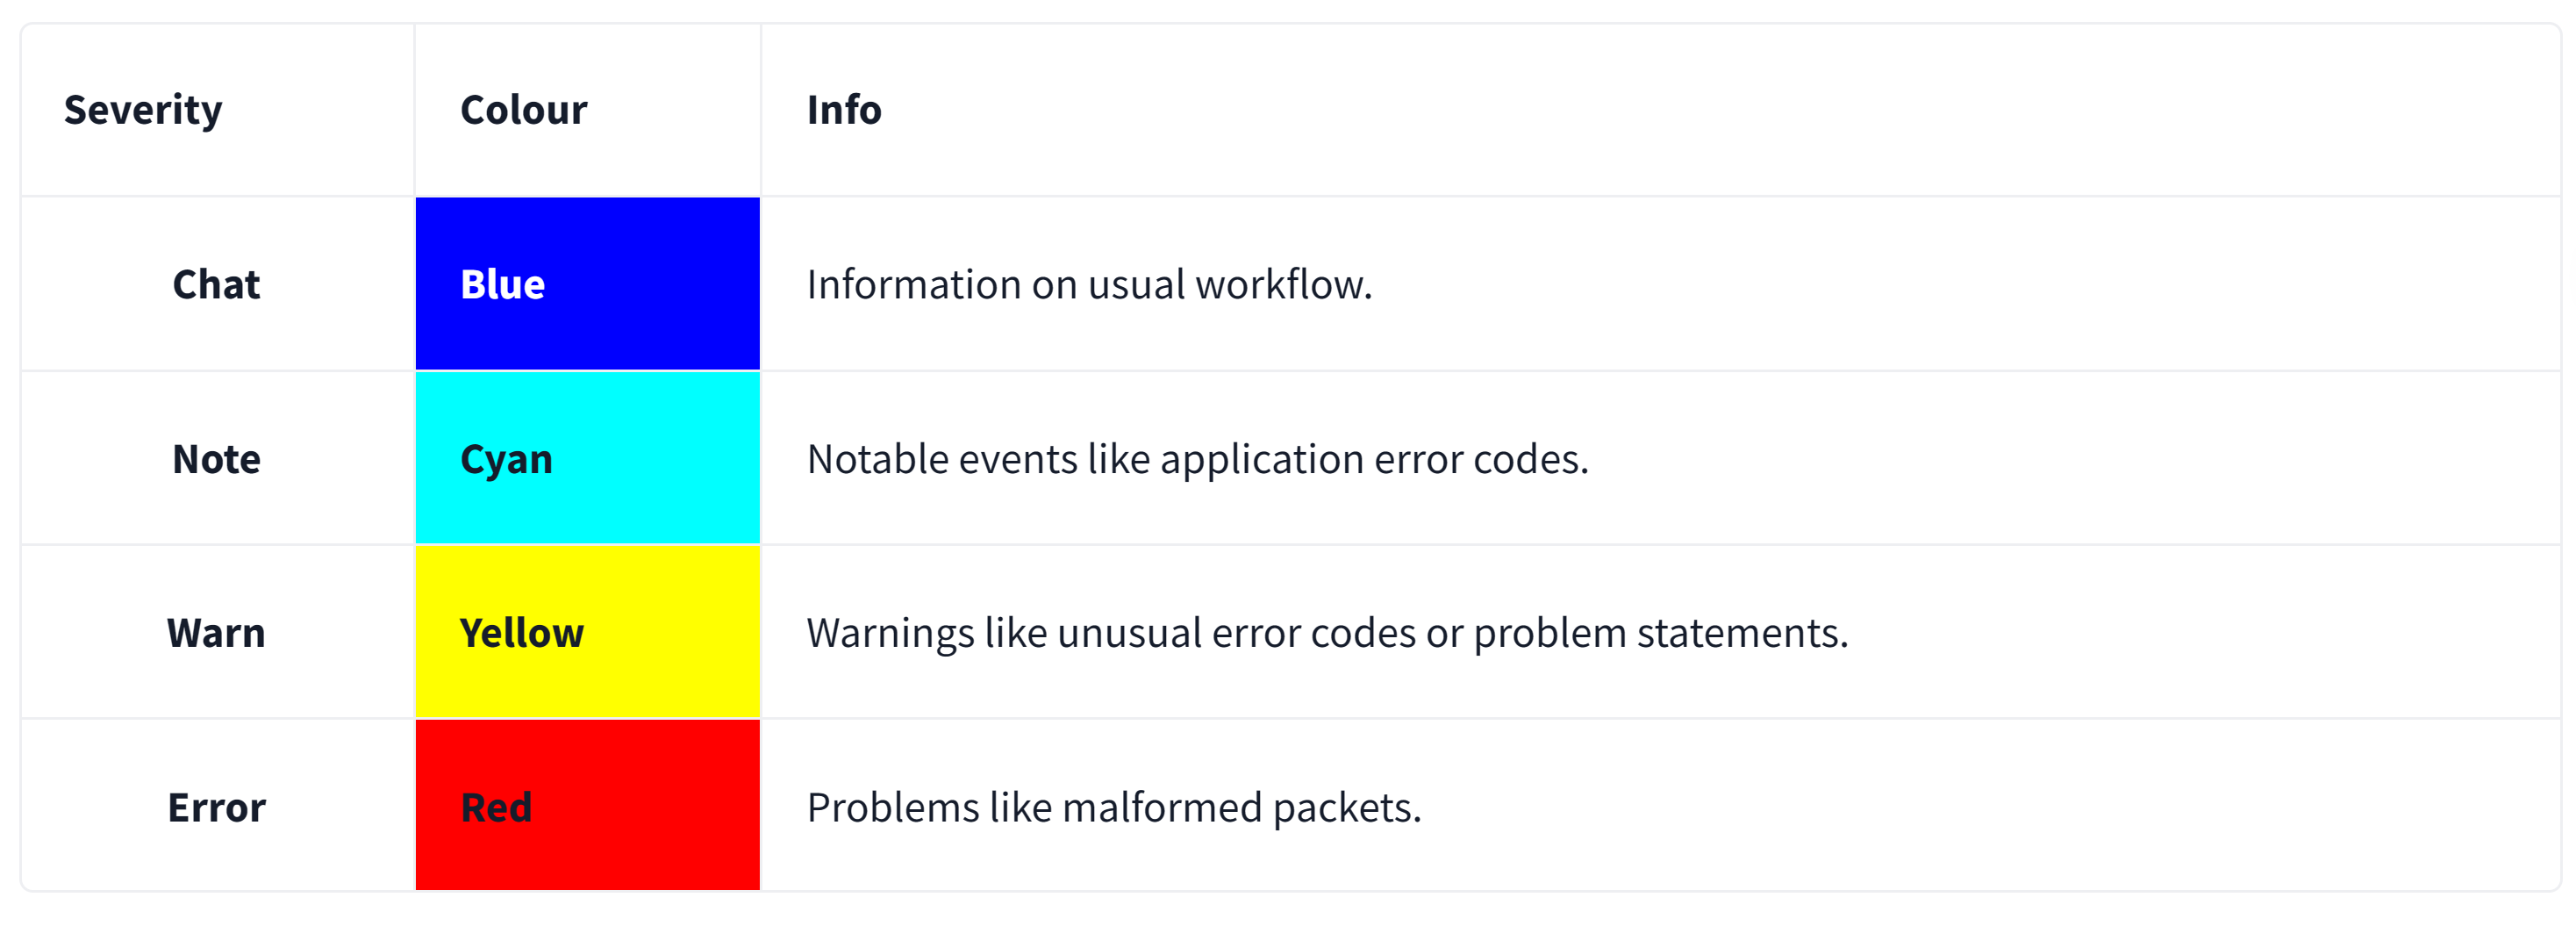Click the 'Problems like malformed packets.' text
The width and height of the screenshot is (2576, 926).
pos(1113,807)
